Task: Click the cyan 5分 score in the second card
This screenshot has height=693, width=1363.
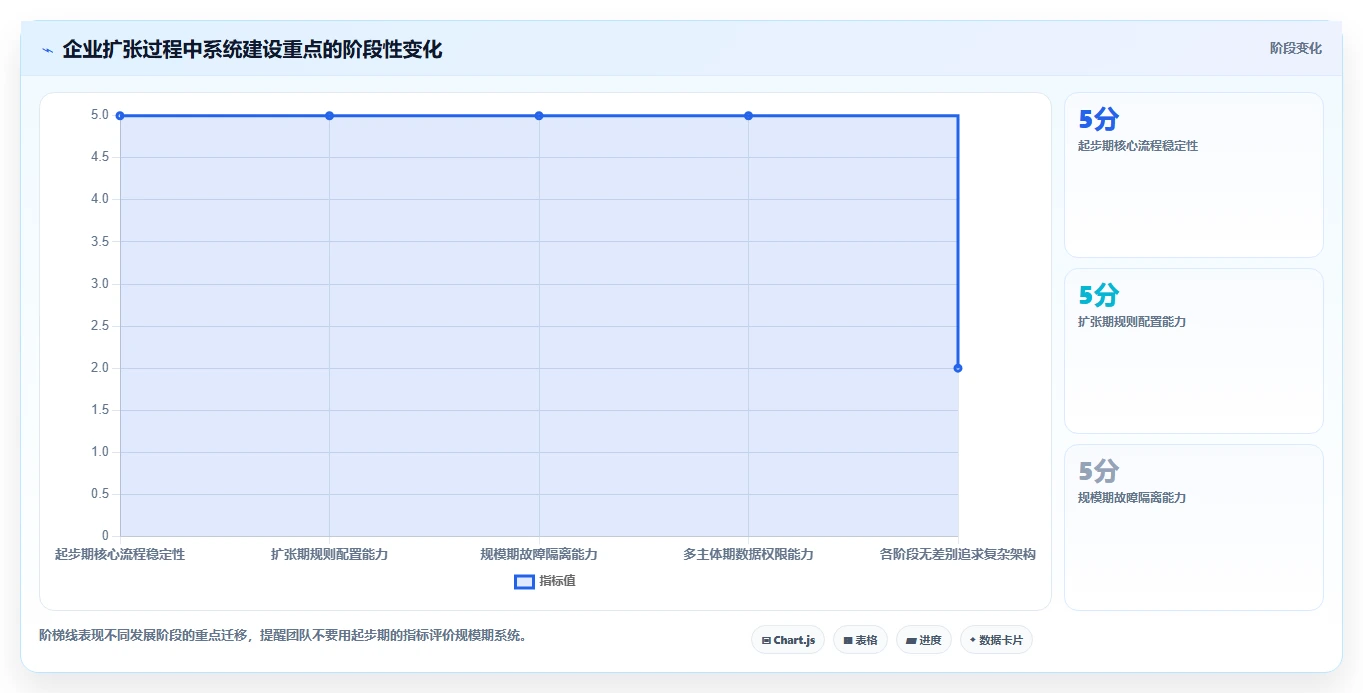Action: click(1098, 295)
